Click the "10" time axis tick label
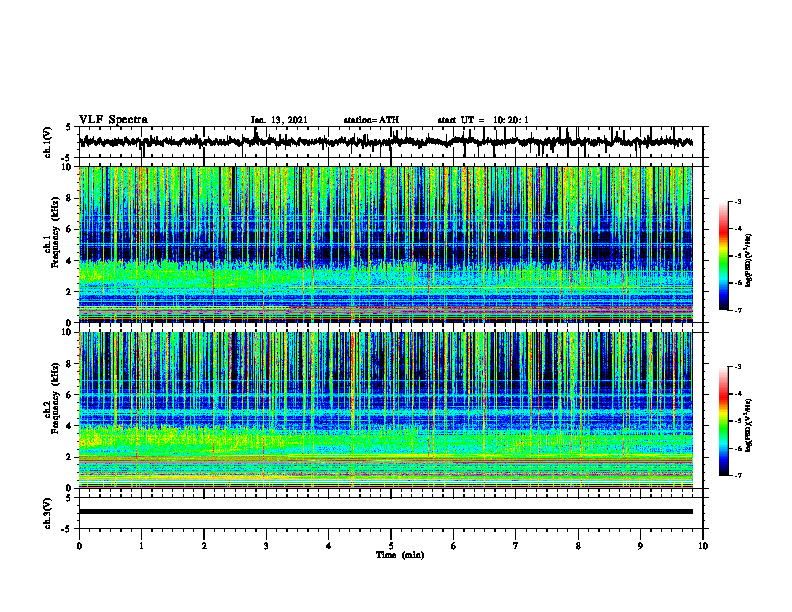The width and height of the screenshot is (792, 612). [703, 546]
